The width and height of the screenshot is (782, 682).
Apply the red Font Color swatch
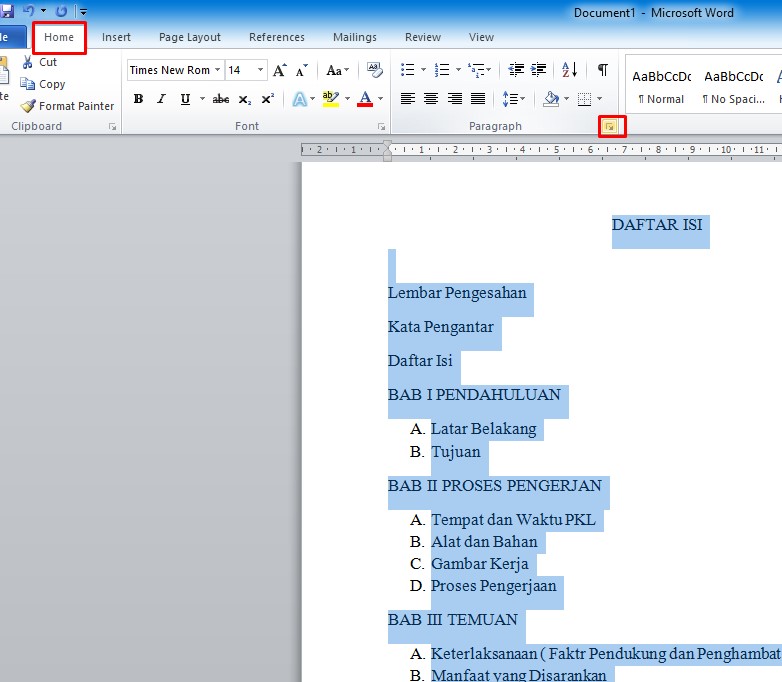pos(363,99)
